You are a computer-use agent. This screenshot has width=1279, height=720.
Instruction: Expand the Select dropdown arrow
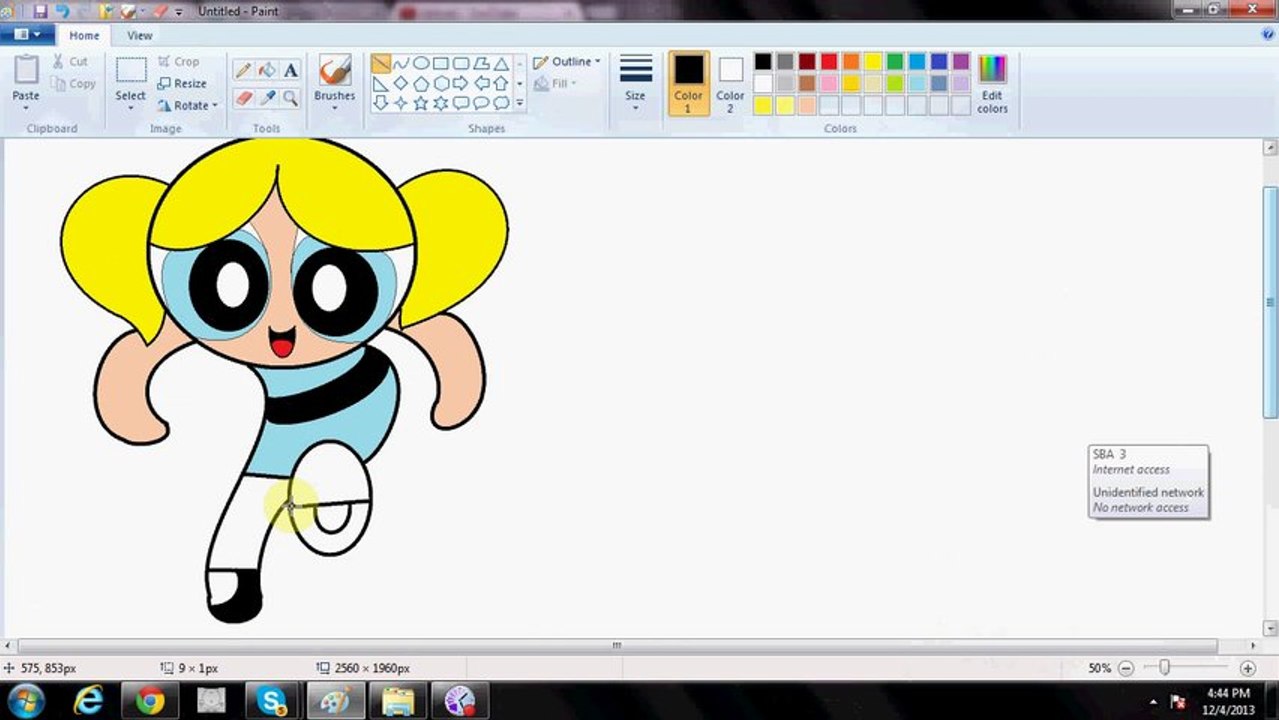pos(131,108)
